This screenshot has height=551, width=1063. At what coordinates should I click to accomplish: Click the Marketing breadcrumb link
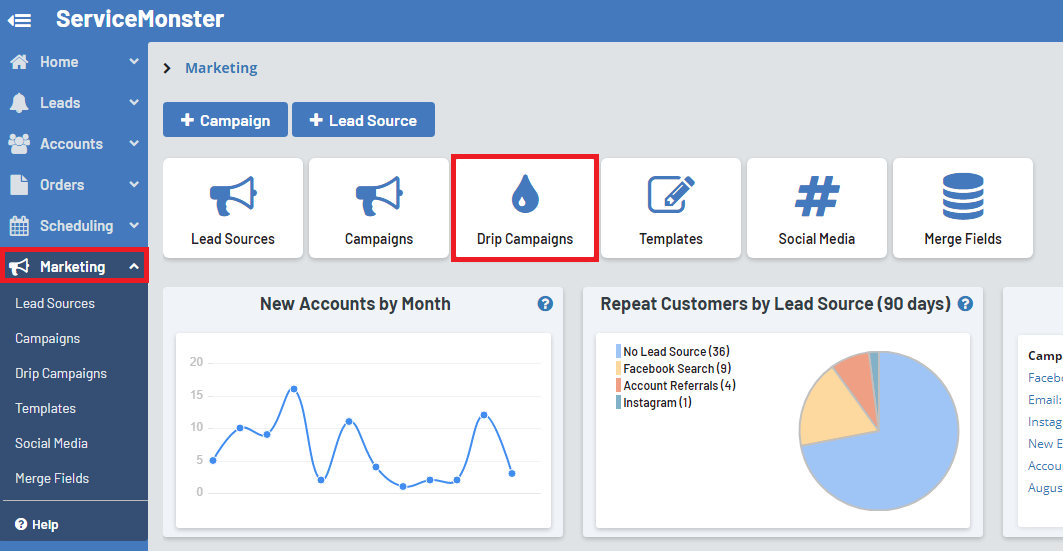click(221, 68)
